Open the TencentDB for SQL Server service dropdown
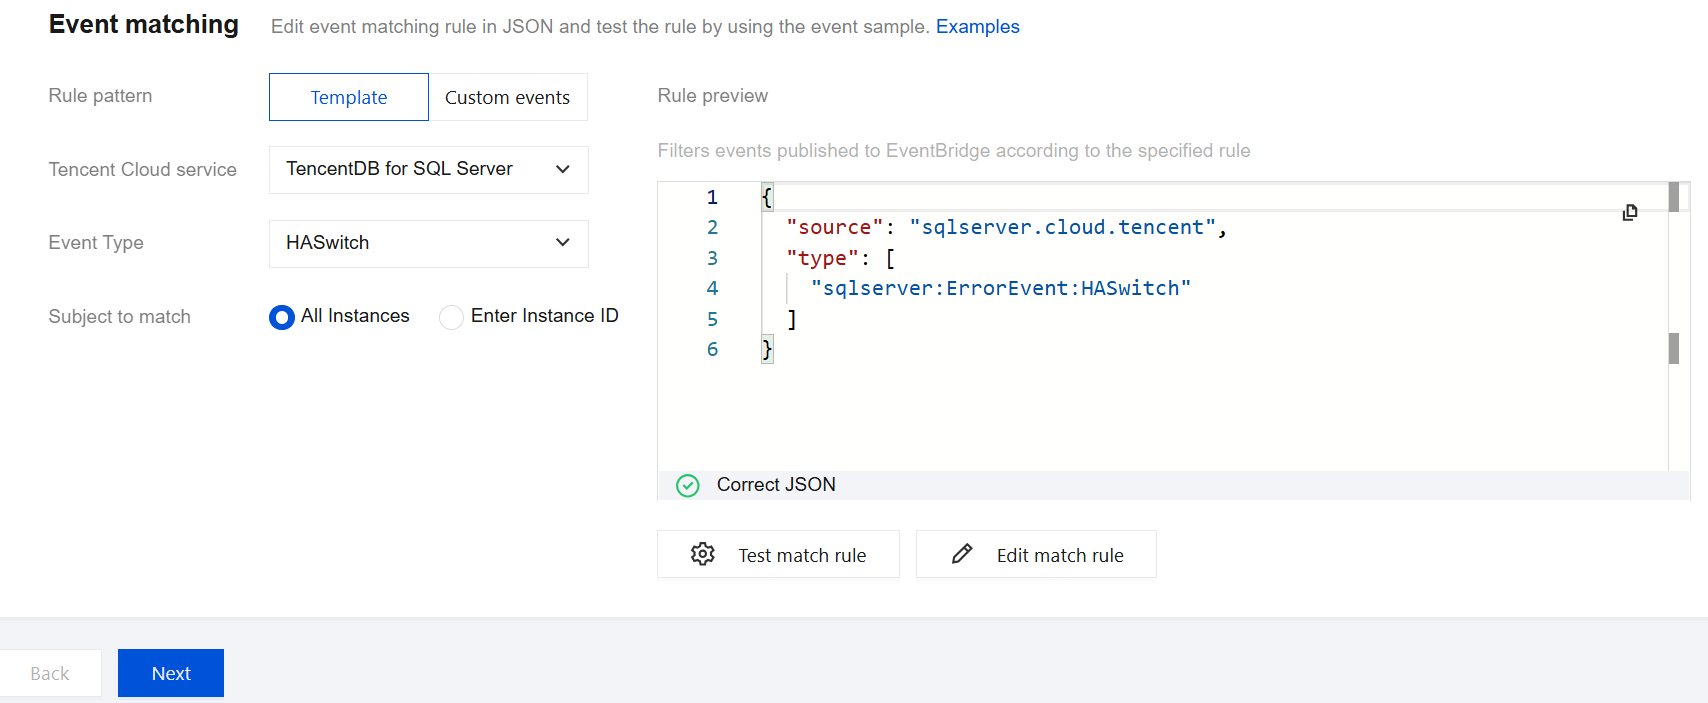 pyautogui.click(x=428, y=170)
